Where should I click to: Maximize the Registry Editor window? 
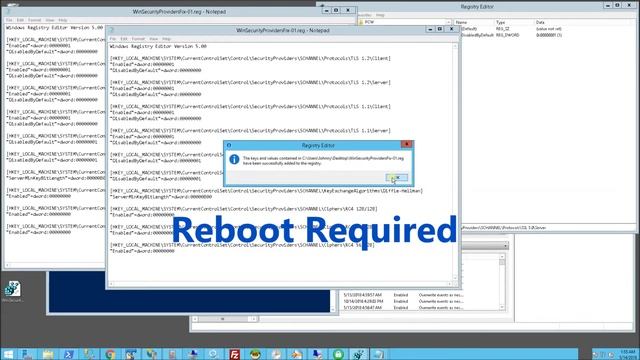(617, 5)
